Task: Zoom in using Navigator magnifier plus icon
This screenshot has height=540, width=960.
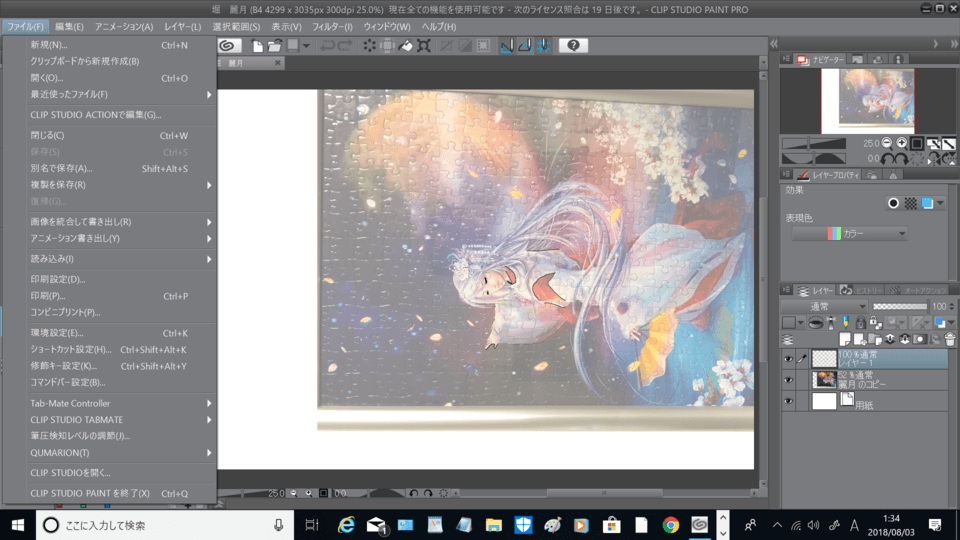Action: click(901, 143)
